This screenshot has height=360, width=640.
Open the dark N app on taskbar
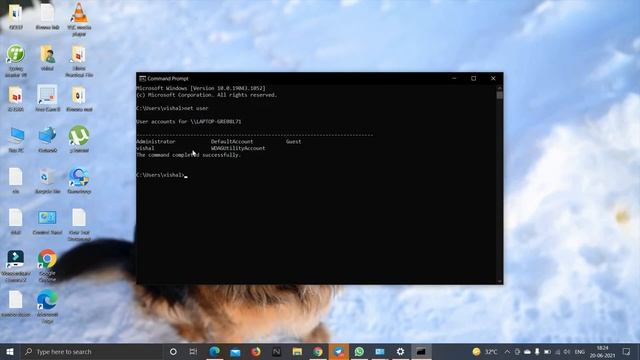(276, 351)
